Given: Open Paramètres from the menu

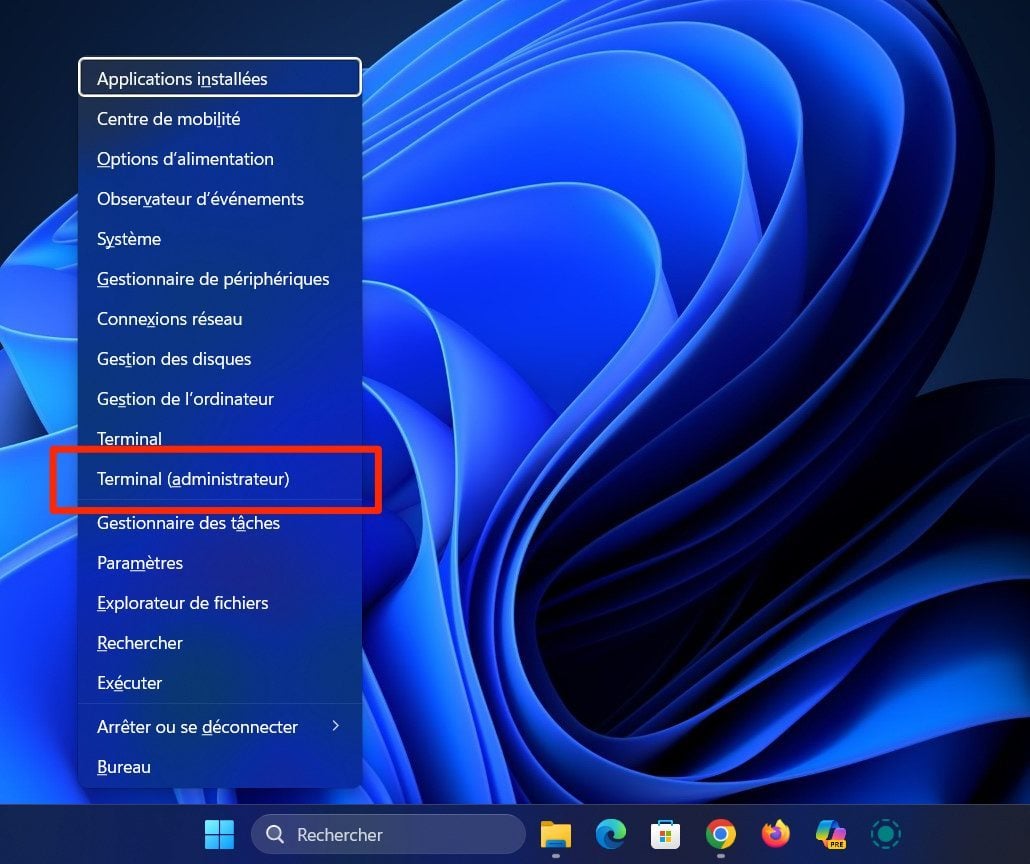Looking at the screenshot, I should (219, 563).
